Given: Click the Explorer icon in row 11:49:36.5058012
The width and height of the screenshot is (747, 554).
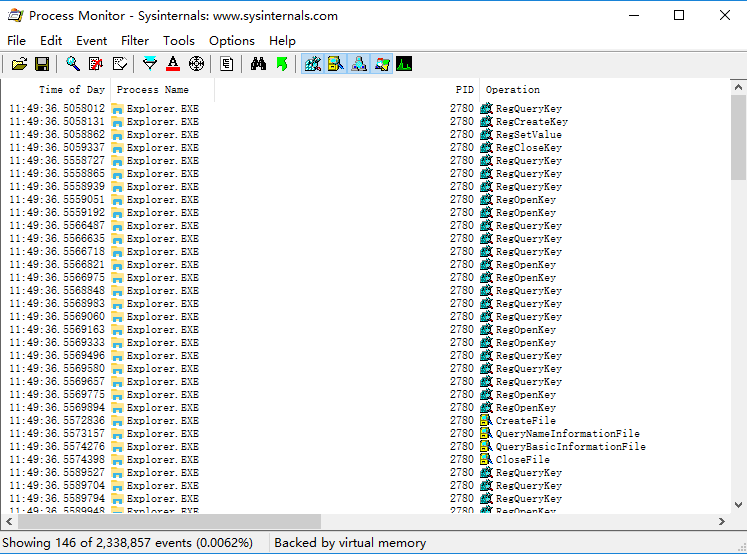Looking at the screenshot, I should tap(117, 109).
